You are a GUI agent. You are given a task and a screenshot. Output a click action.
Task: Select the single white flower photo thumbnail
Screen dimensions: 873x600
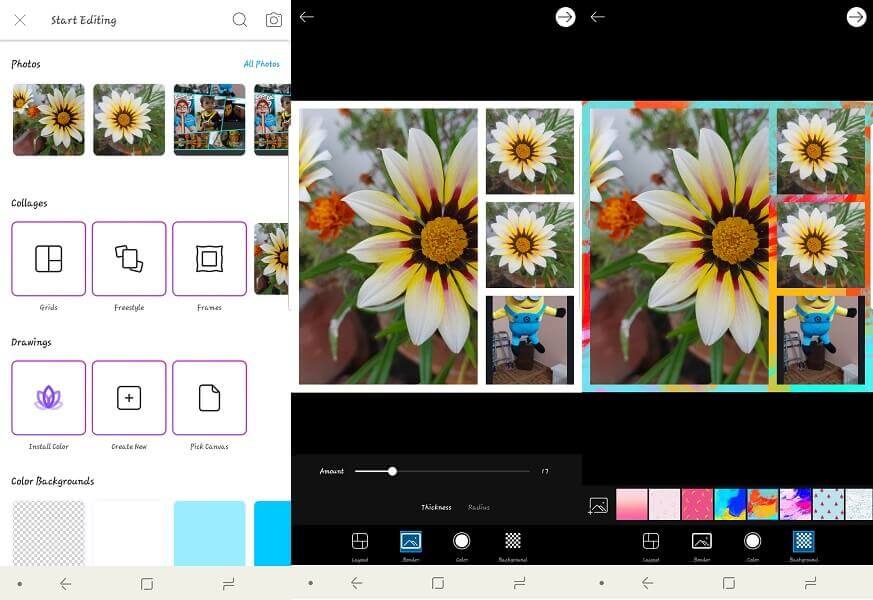[x=129, y=120]
